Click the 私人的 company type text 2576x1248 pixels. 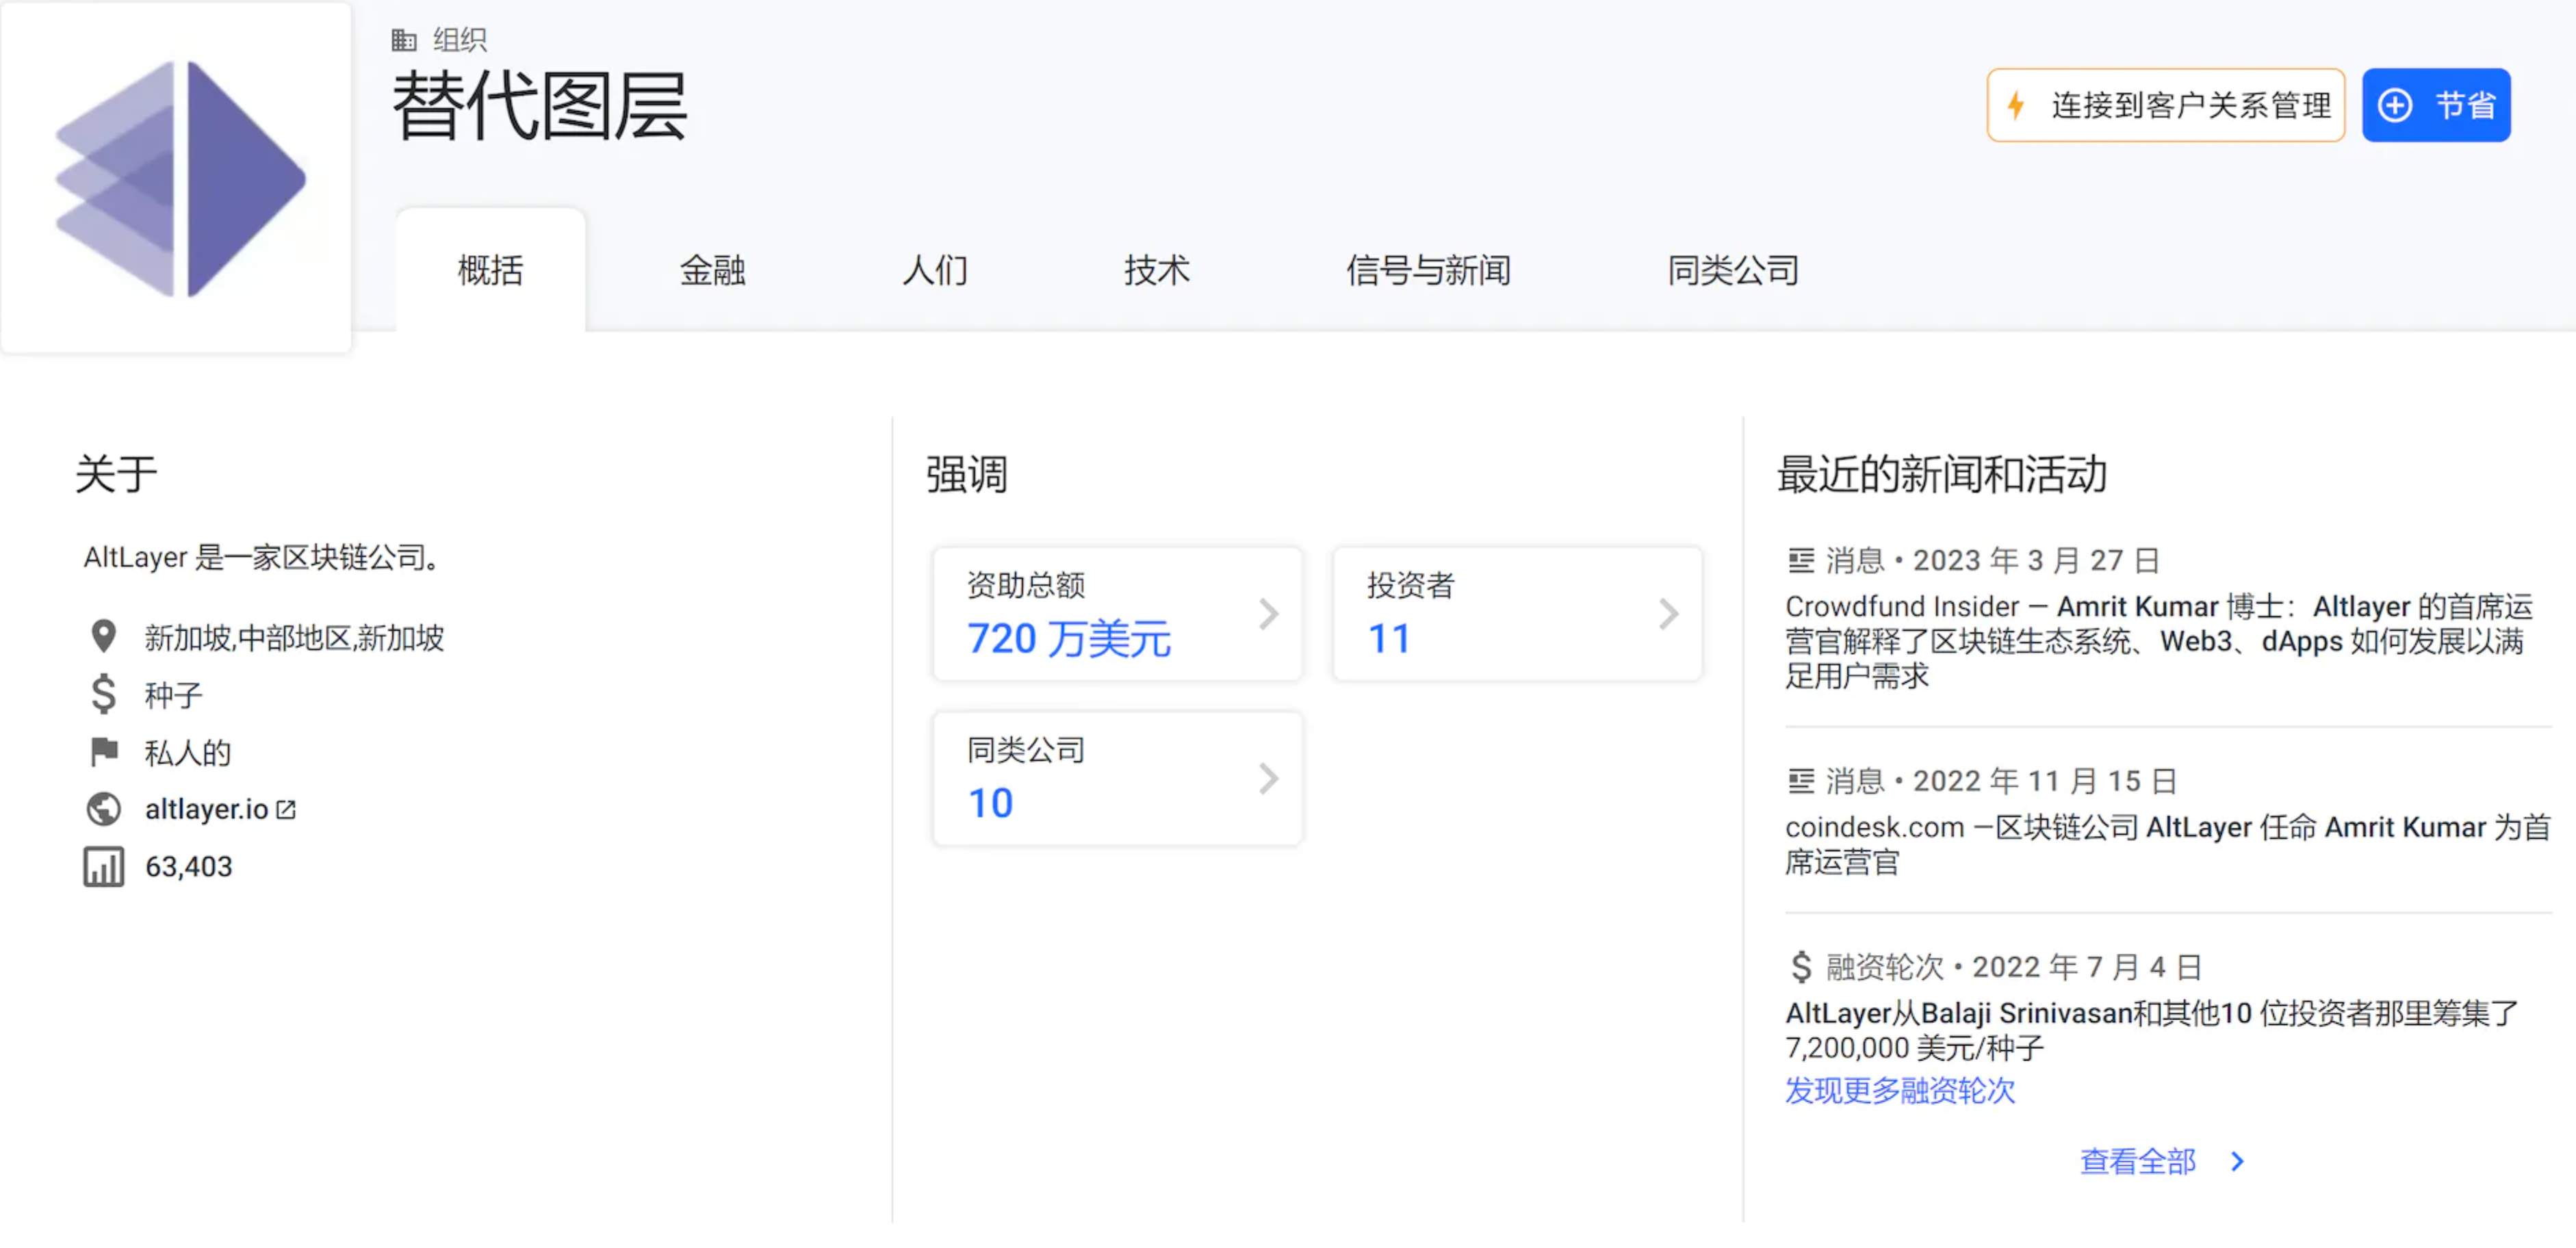pos(188,752)
